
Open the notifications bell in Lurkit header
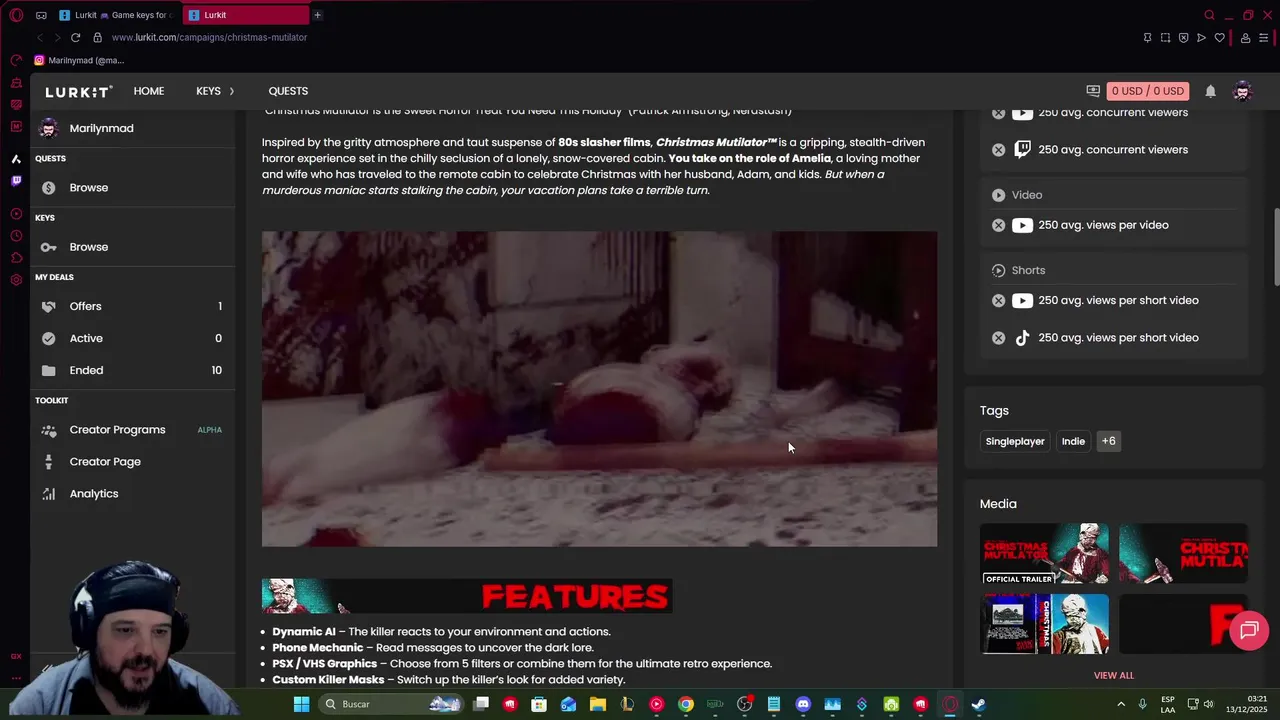[1210, 91]
